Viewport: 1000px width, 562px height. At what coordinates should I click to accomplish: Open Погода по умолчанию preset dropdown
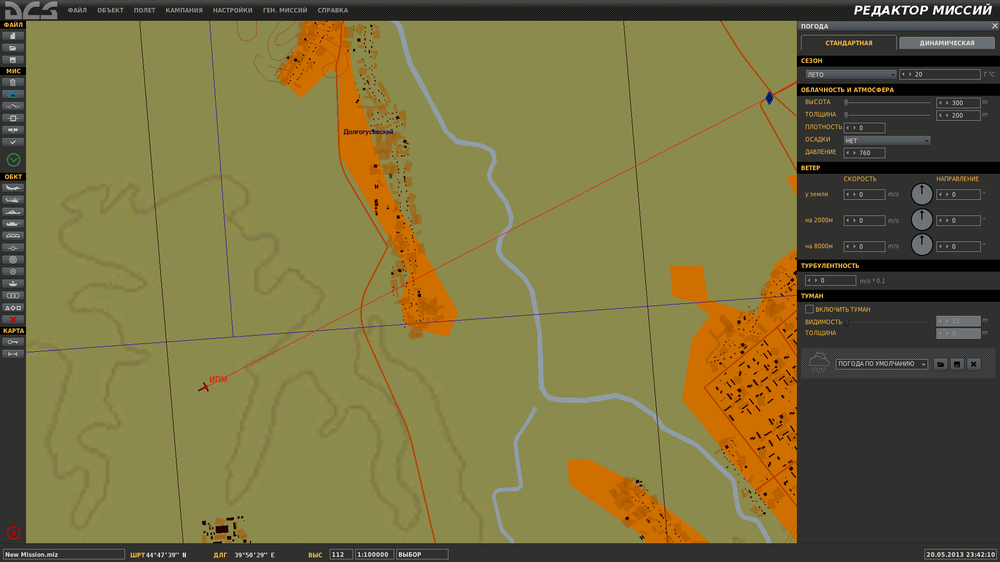coord(881,364)
